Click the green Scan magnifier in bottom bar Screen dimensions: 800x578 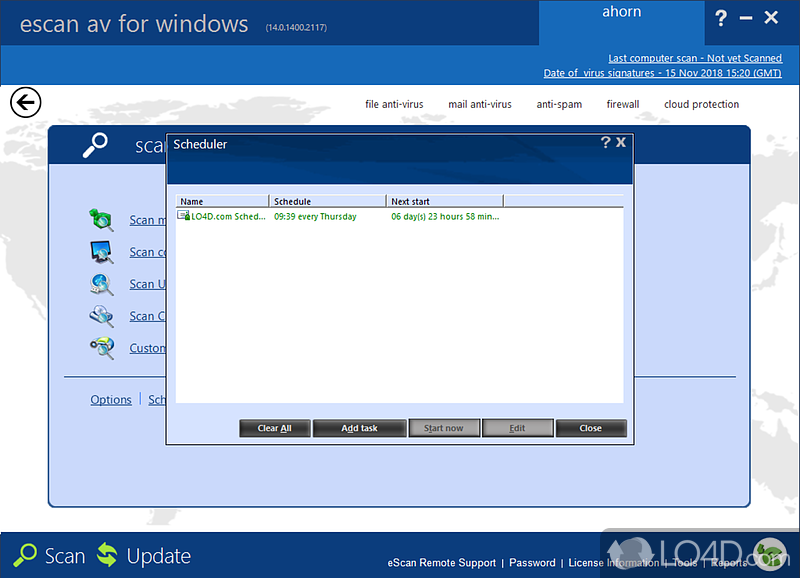pos(24,556)
